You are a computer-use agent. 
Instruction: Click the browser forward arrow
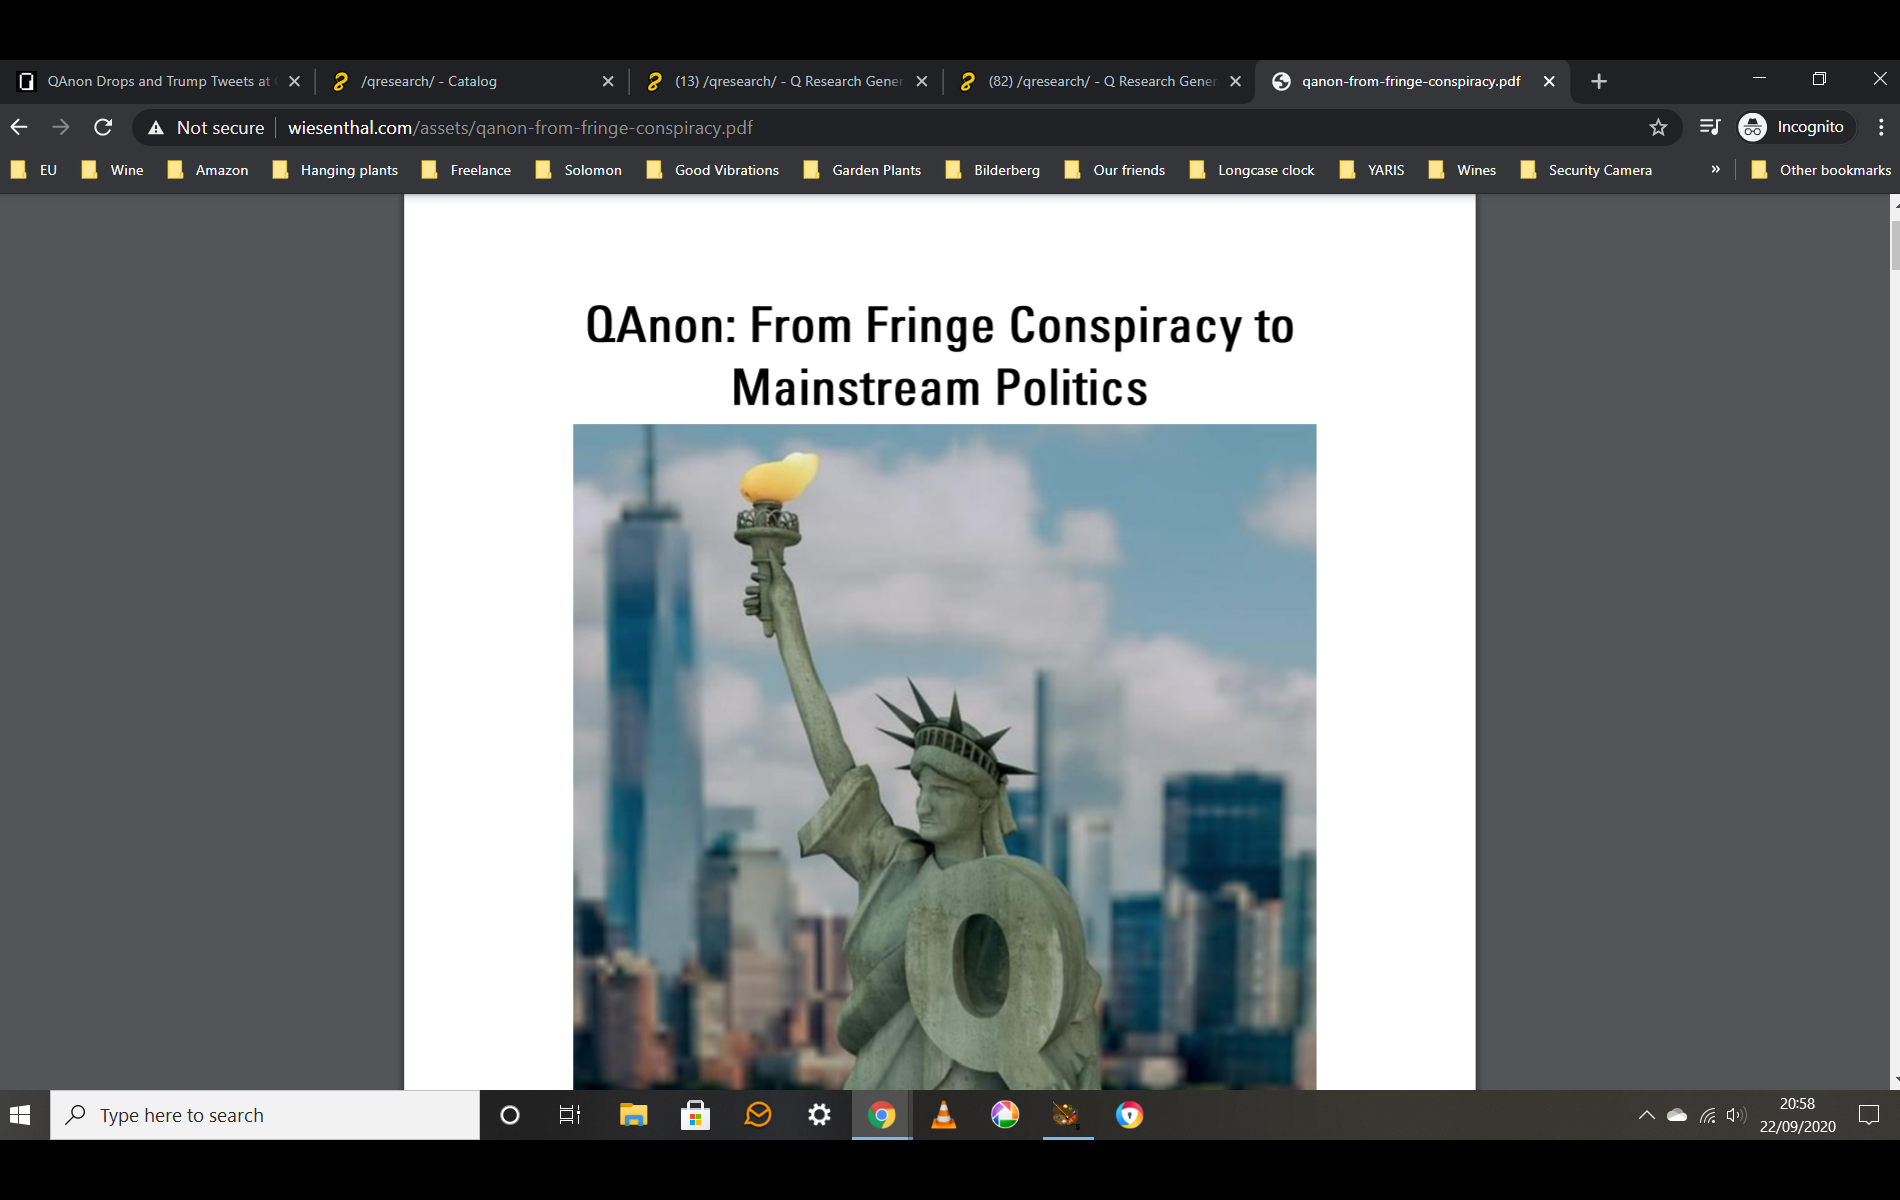[61, 127]
